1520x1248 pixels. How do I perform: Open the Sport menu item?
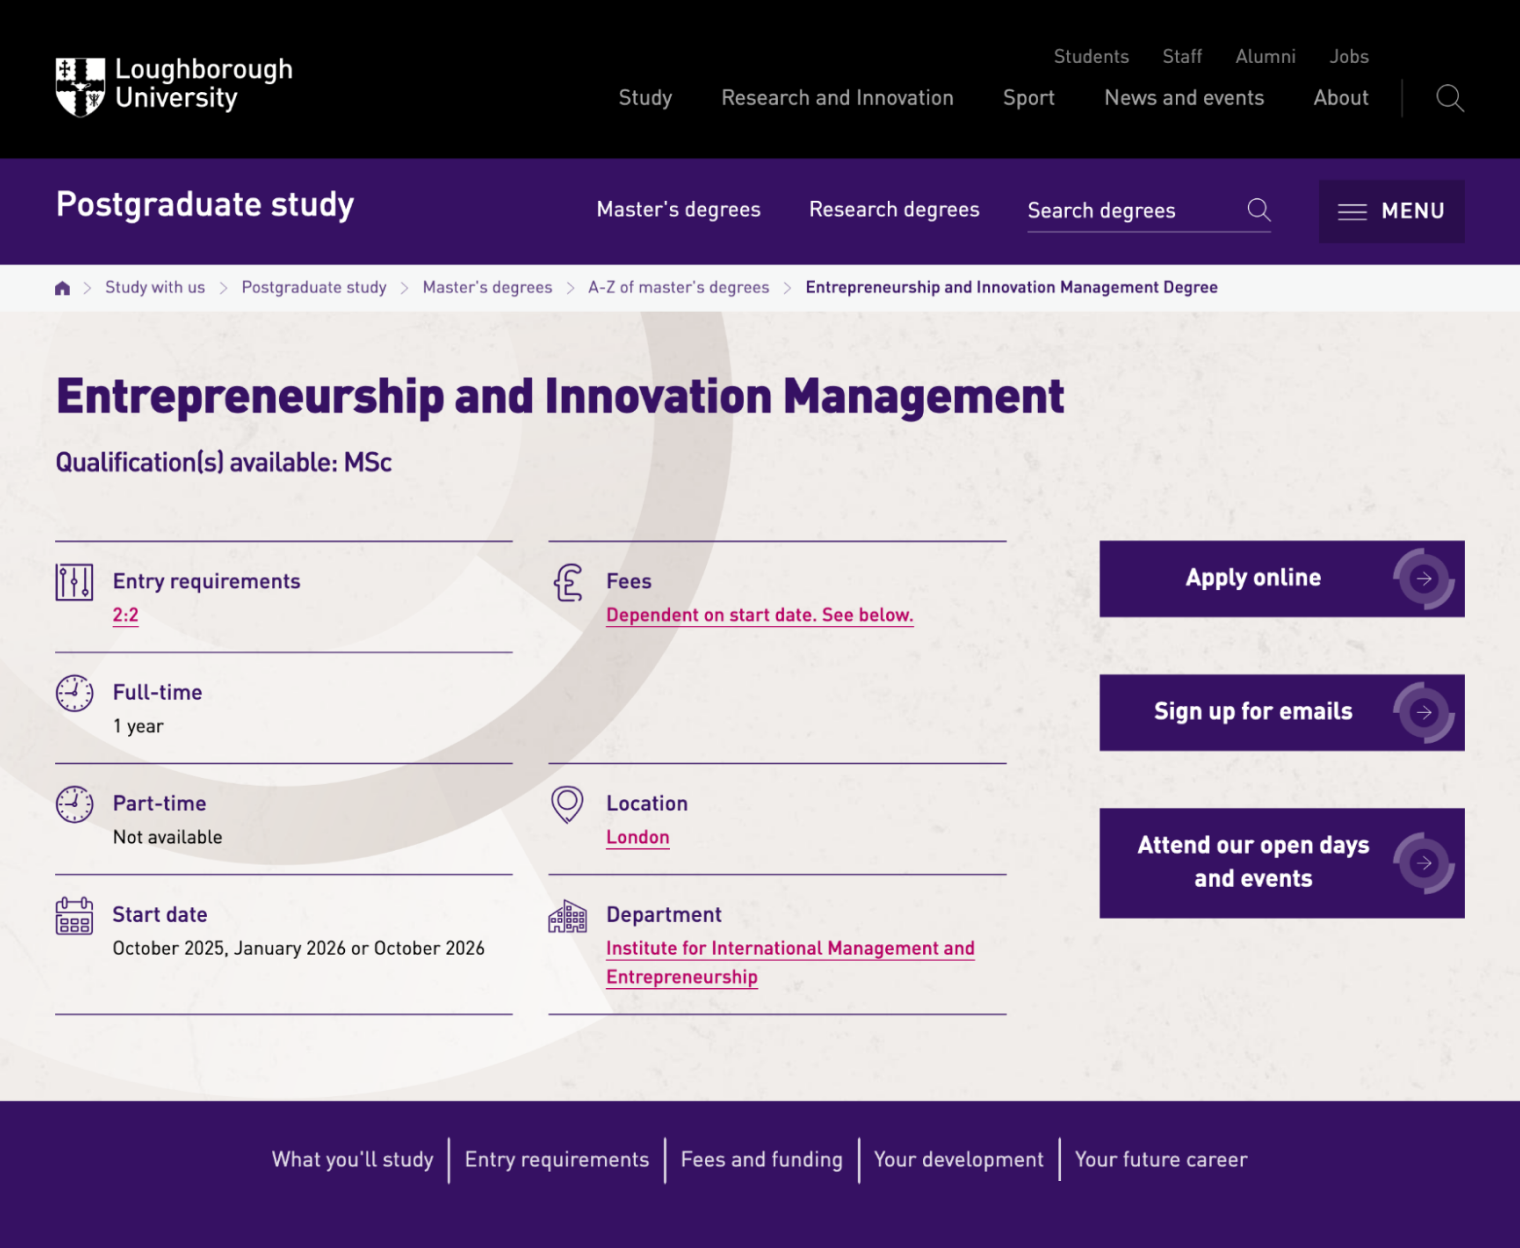coord(1029,98)
